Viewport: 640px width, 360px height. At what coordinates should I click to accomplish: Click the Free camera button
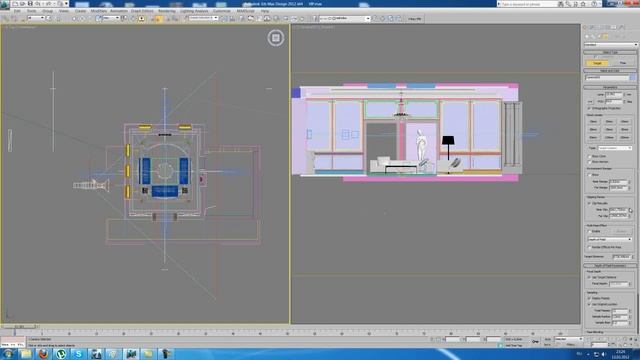pyautogui.click(x=623, y=63)
